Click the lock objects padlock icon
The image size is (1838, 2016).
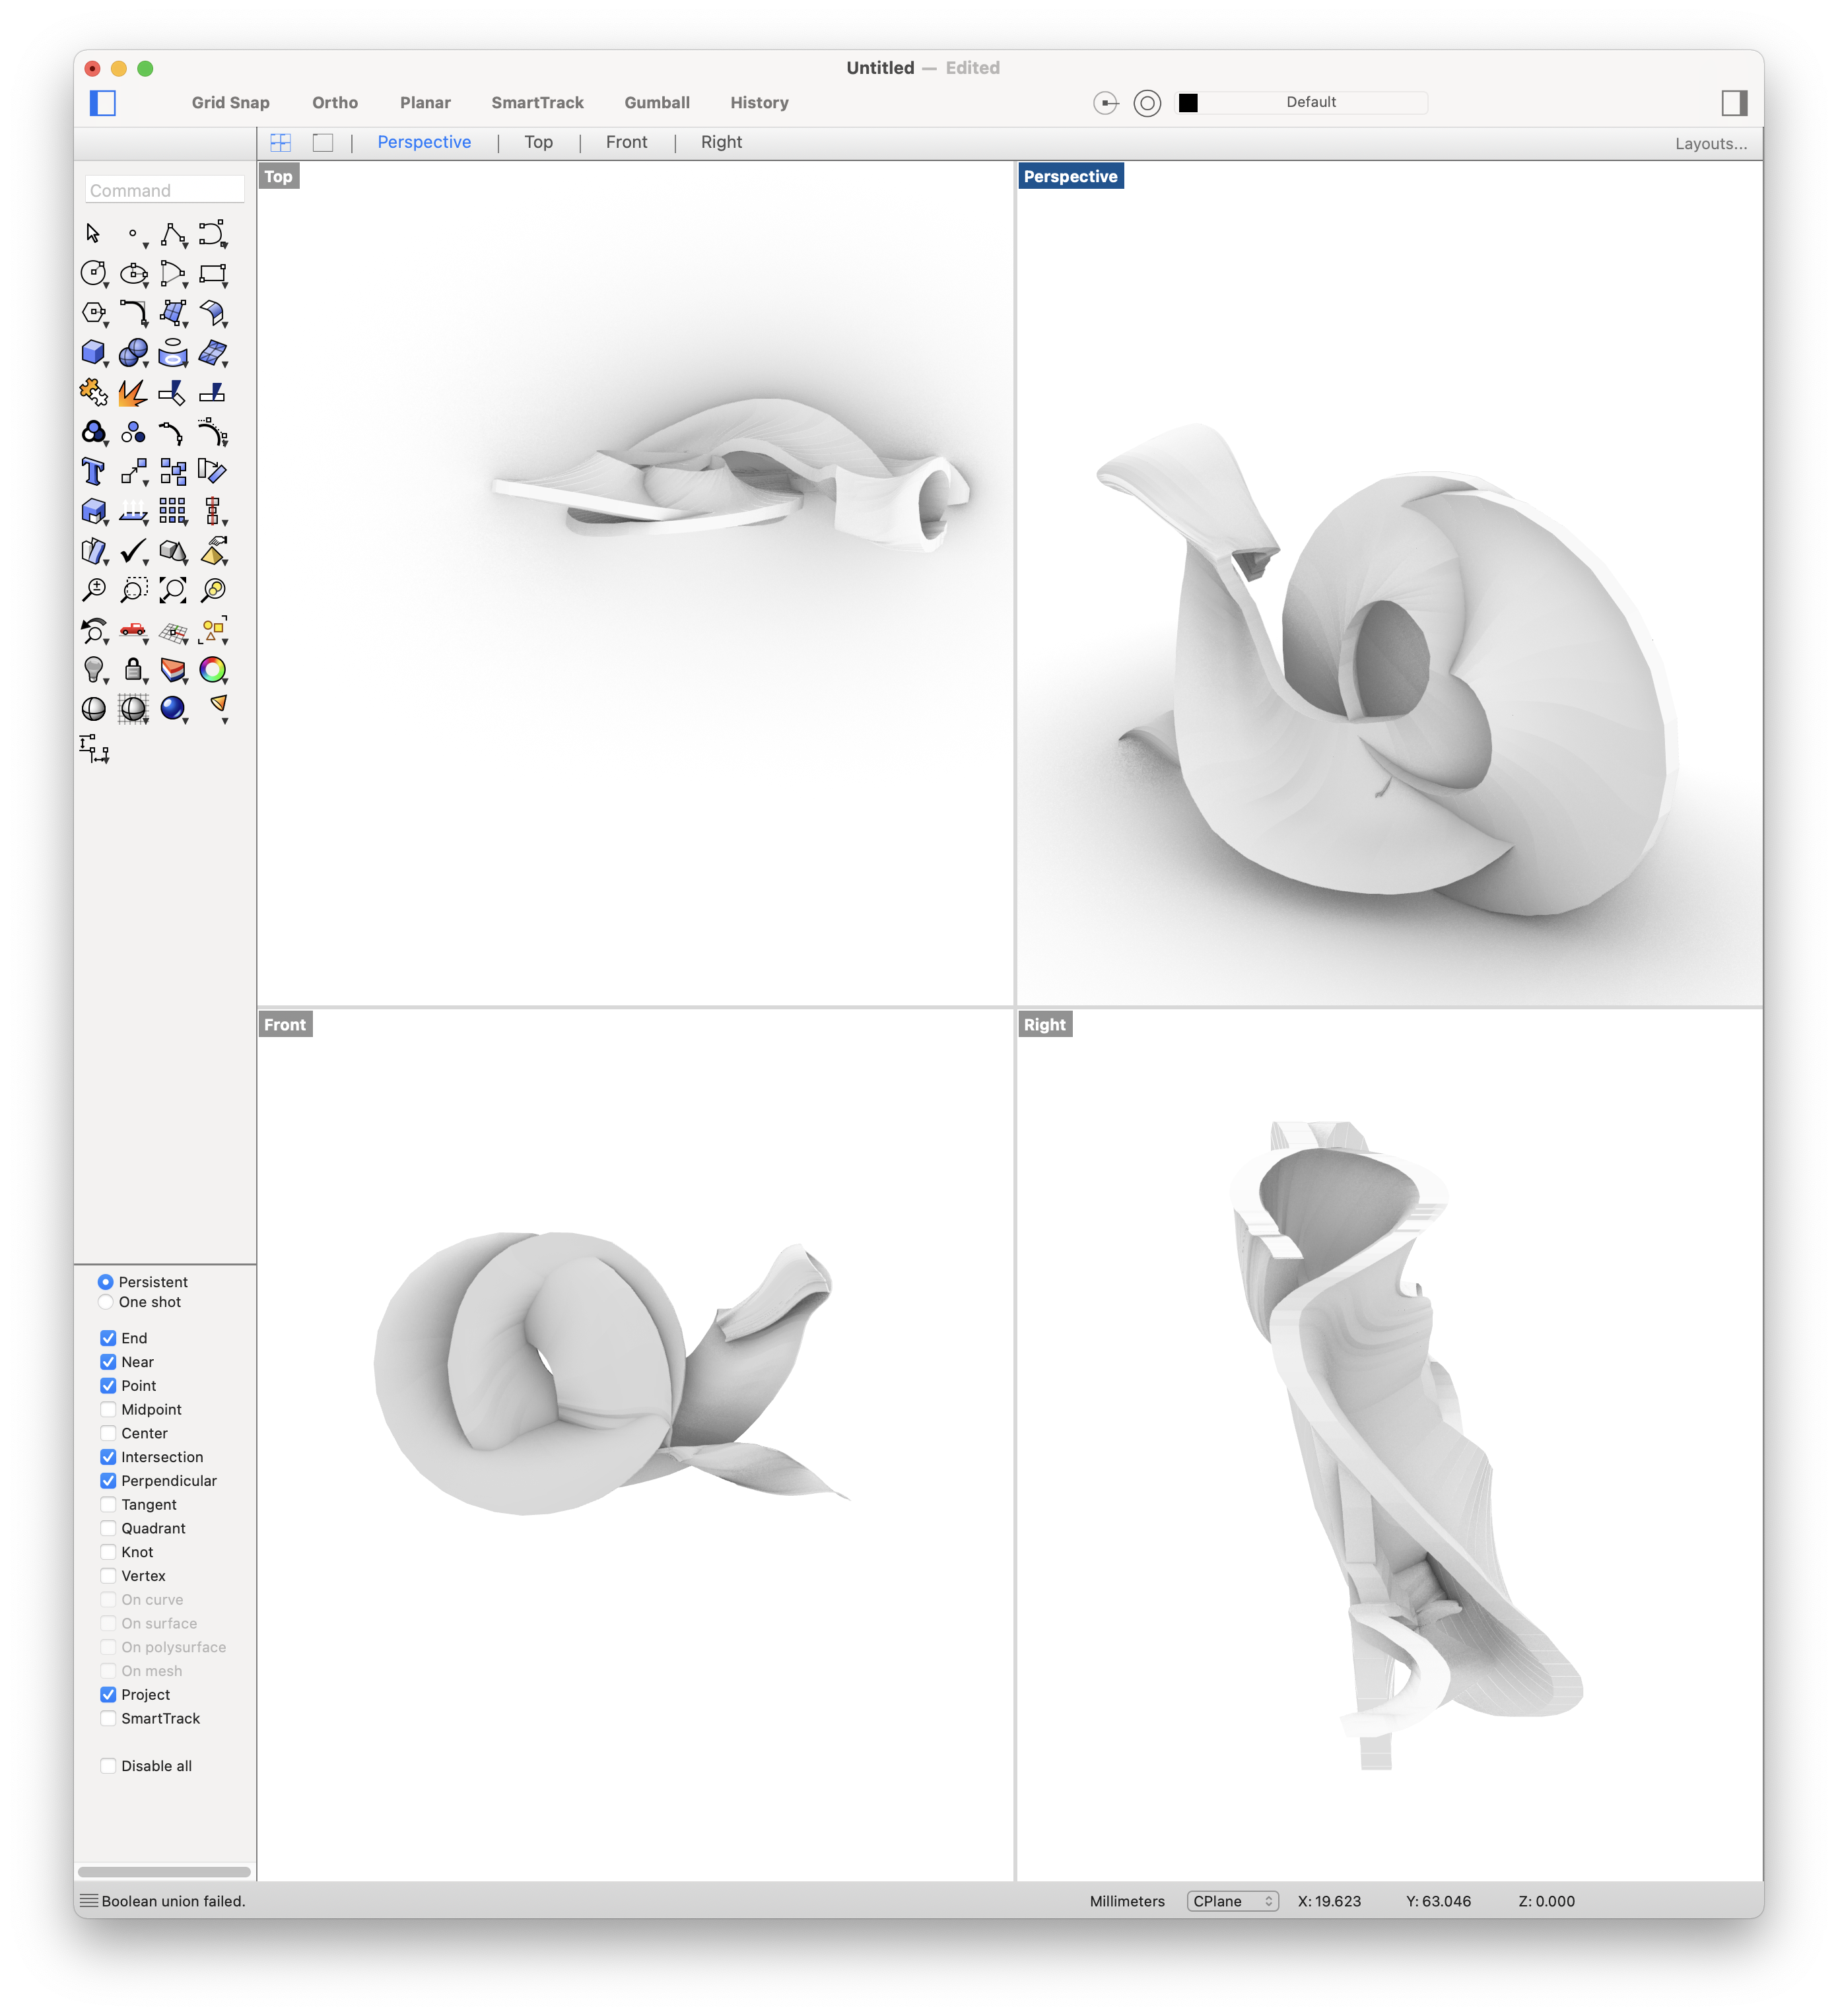click(133, 669)
